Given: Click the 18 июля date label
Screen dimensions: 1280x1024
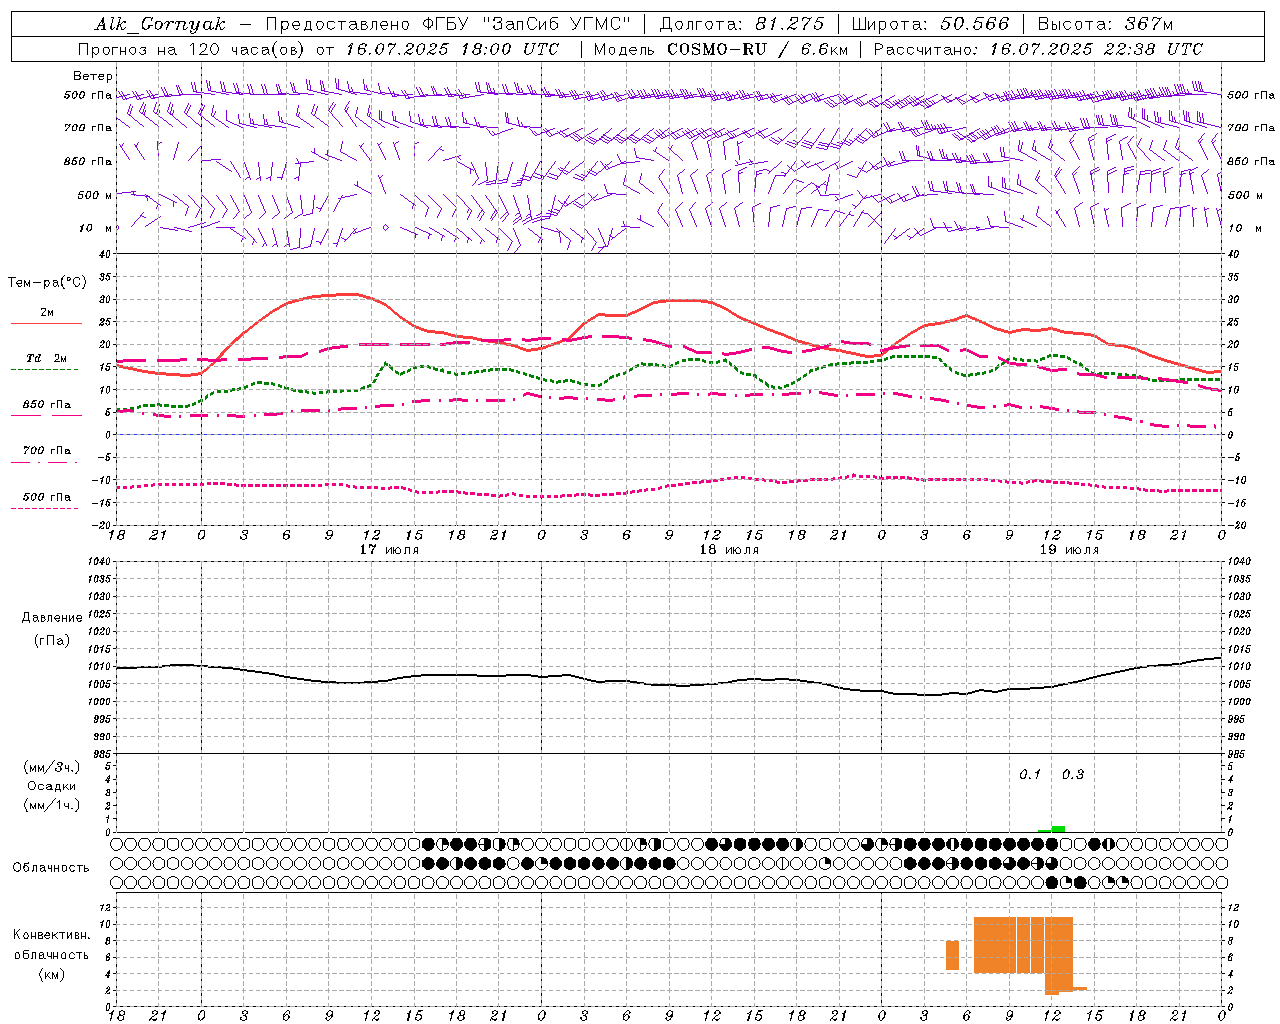Looking at the screenshot, I should (x=729, y=549).
